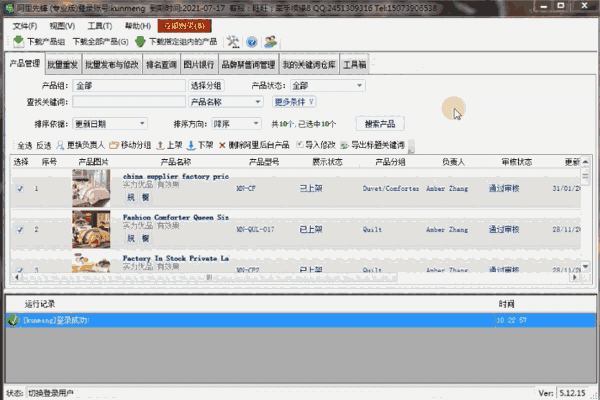This screenshot has width=600, height=400.
Task: Expand 更多条件 more conditions
Action: pyautogui.click(x=294, y=102)
